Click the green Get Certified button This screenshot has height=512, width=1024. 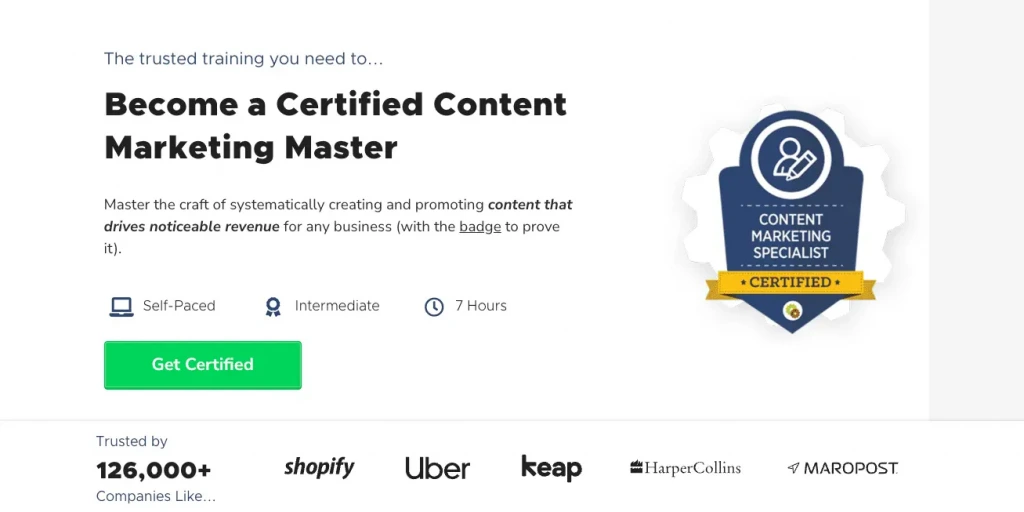click(202, 365)
